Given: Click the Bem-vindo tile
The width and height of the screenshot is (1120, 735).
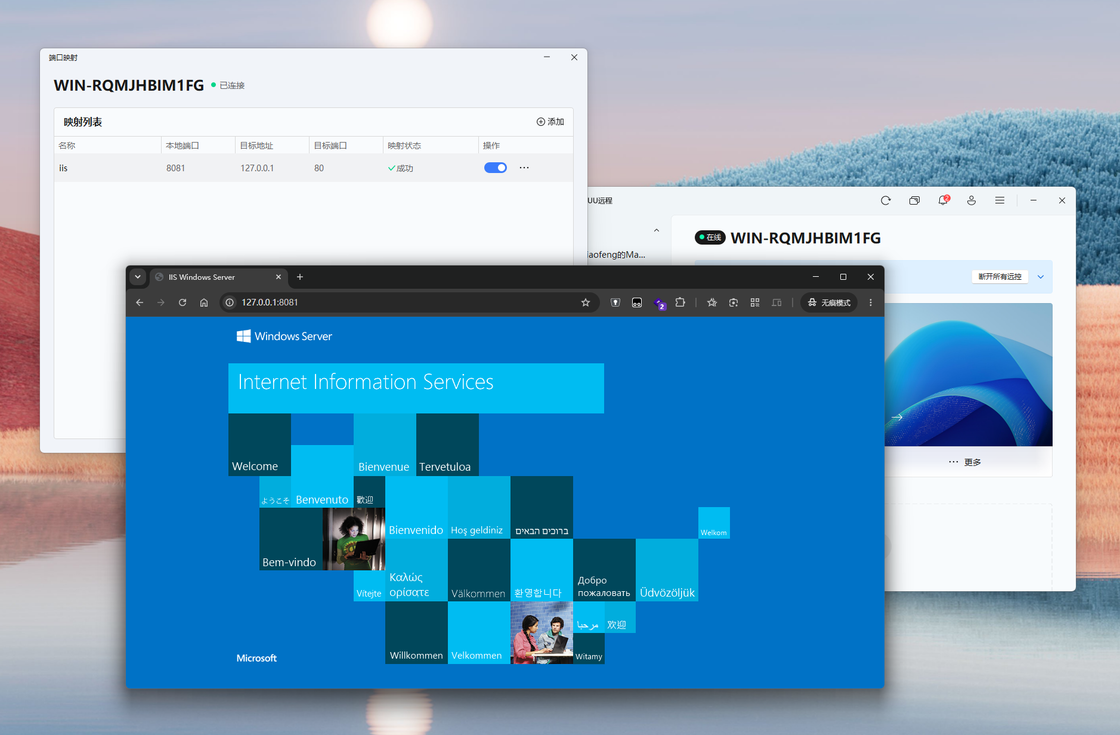Looking at the screenshot, I should pos(291,539).
